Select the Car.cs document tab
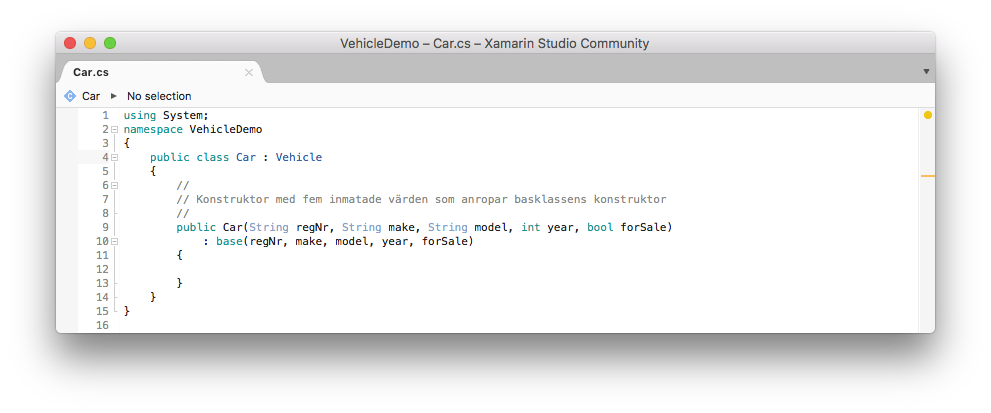Image resolution: width=991 pixels, height=413 pixels. (160, 72)
